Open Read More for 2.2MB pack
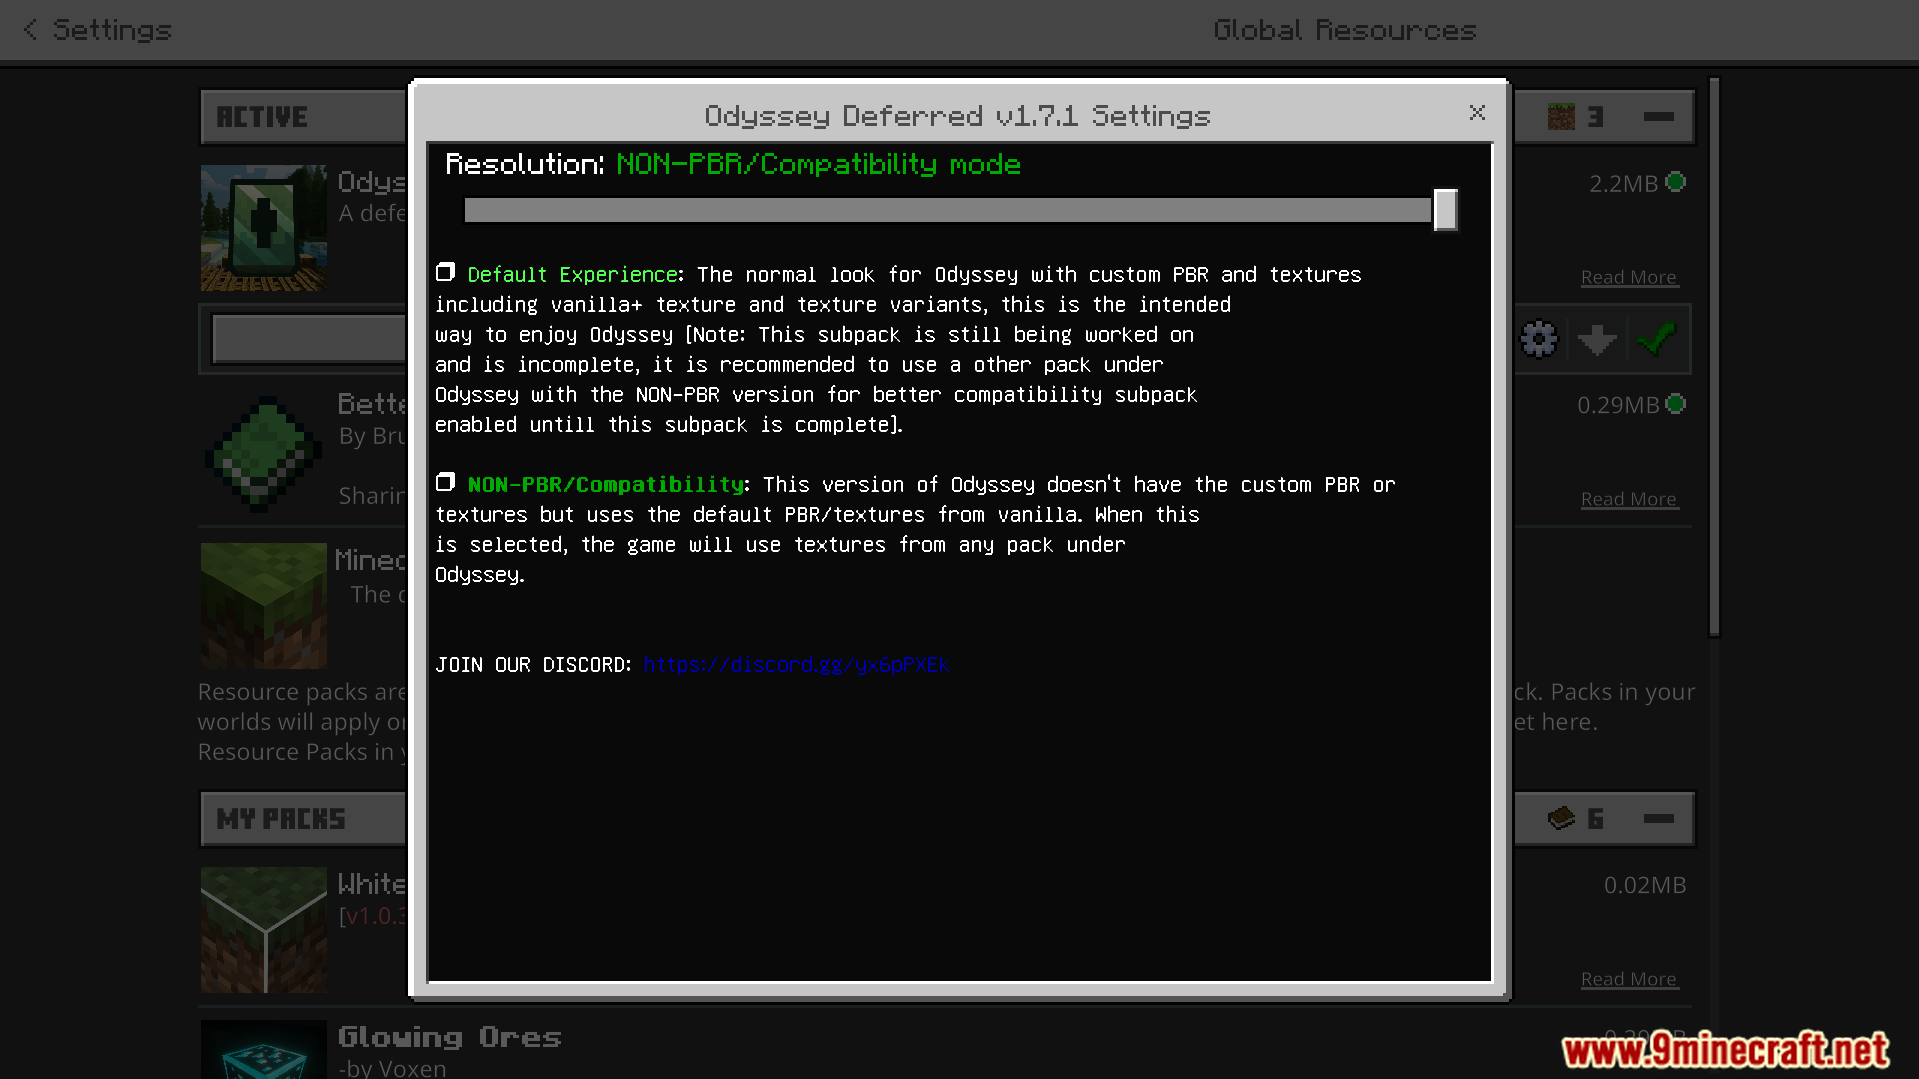Image resolution: width=1919 pixels, height=1079 pixels. [1629, 278]
